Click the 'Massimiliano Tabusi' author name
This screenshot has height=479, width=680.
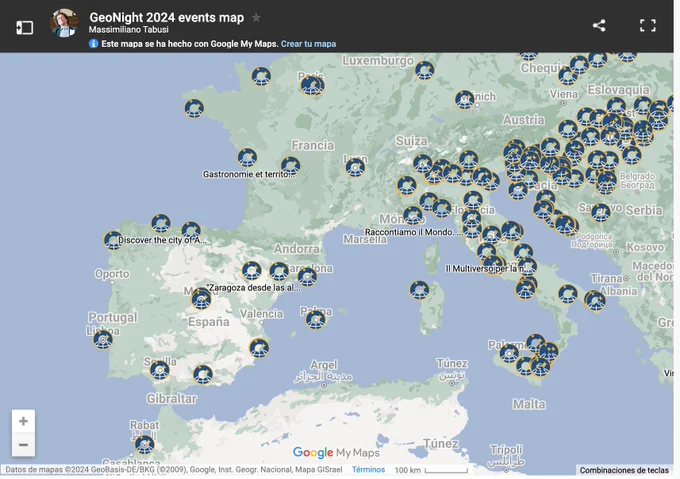[129, 30]
